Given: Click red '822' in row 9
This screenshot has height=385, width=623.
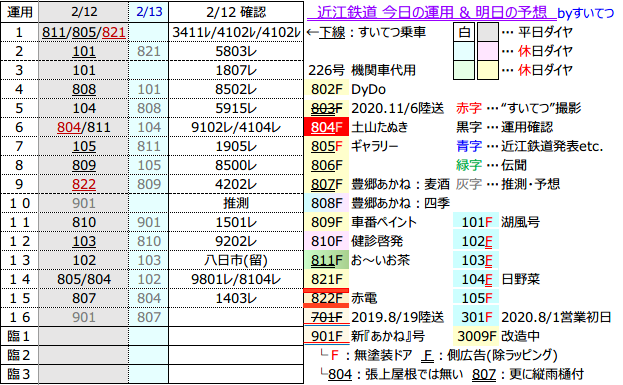Looking at the screenshot, I should [84, 184].
